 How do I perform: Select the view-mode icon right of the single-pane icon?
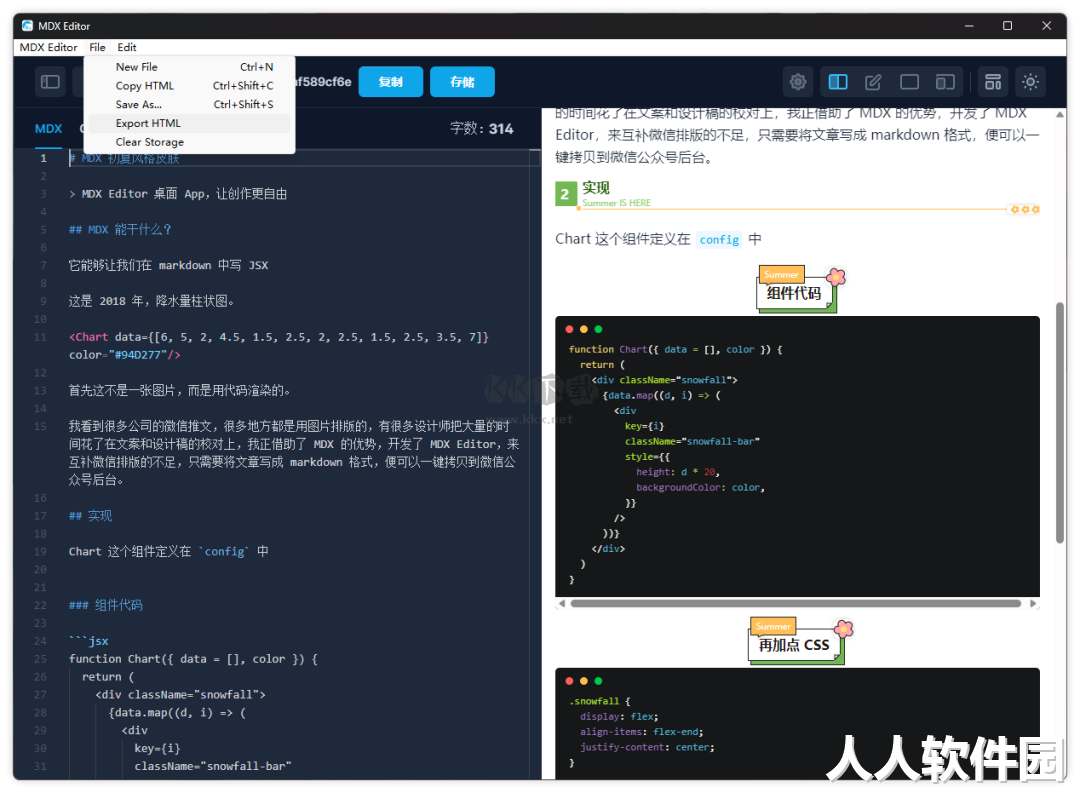(x=945, y=82)
